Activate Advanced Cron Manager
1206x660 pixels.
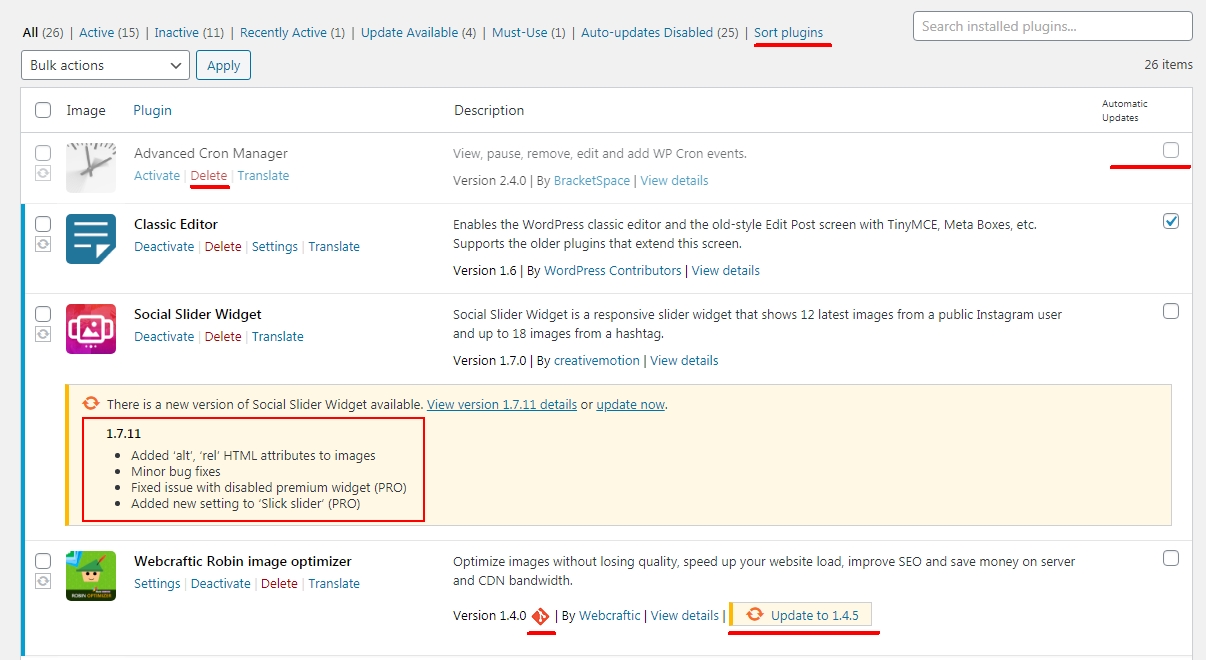pos(157,175)
